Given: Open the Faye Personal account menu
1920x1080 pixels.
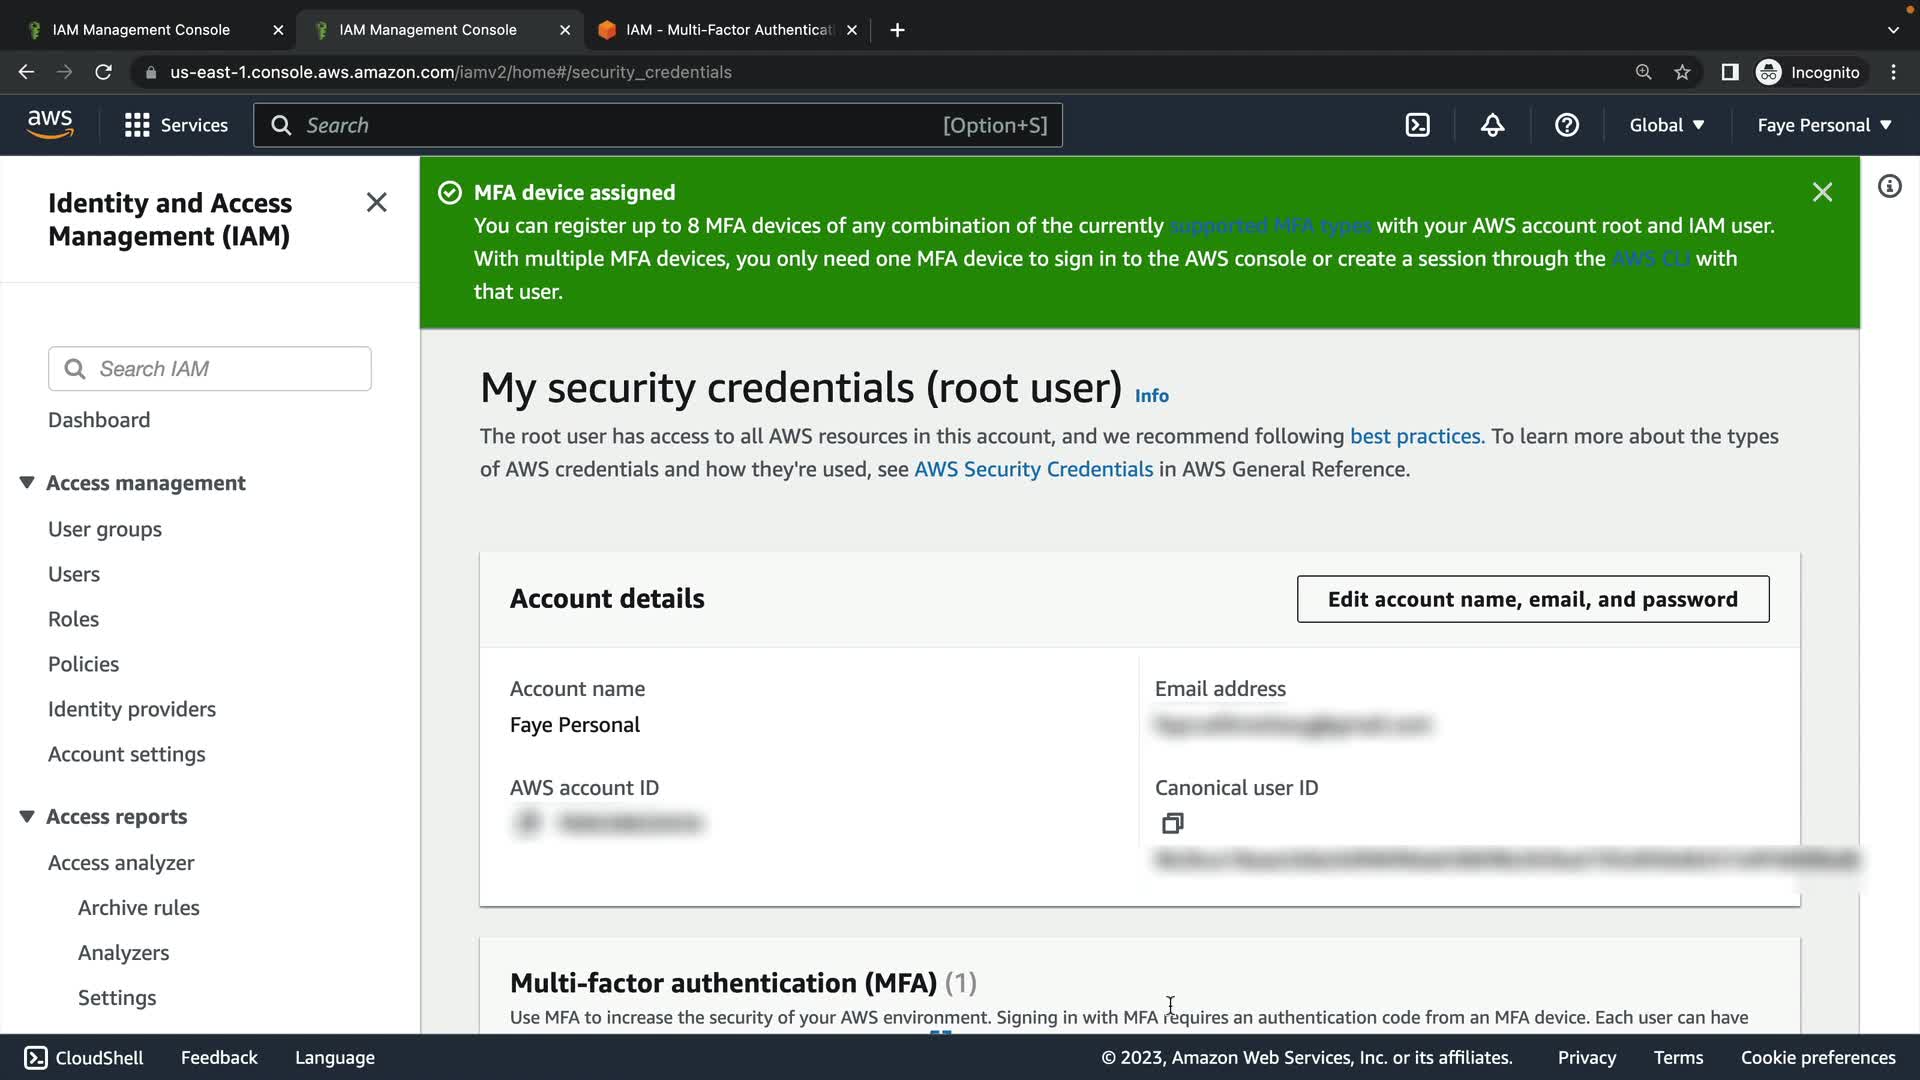Looking at the screenshot, I should [1824, 125].
